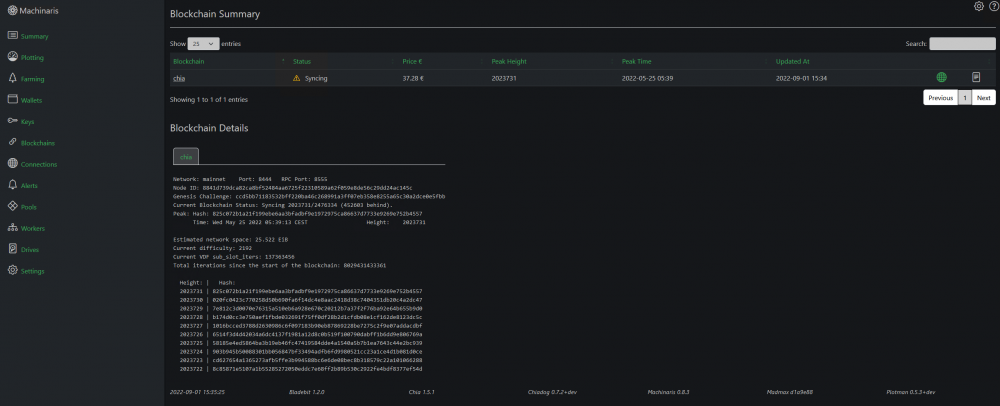Open the entries-per-page dropdown showing 25
The width and height of the screenshot is (1000, 406).
click(203, 44)
